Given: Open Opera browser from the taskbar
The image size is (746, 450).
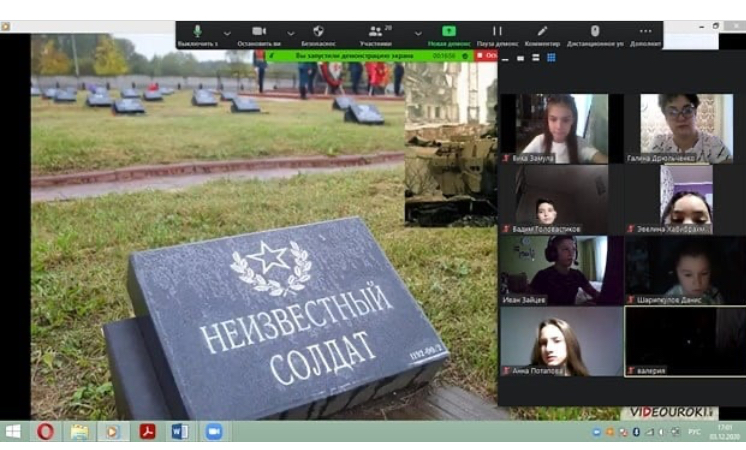Looking at the screenshot, I should tap(45, 431).
